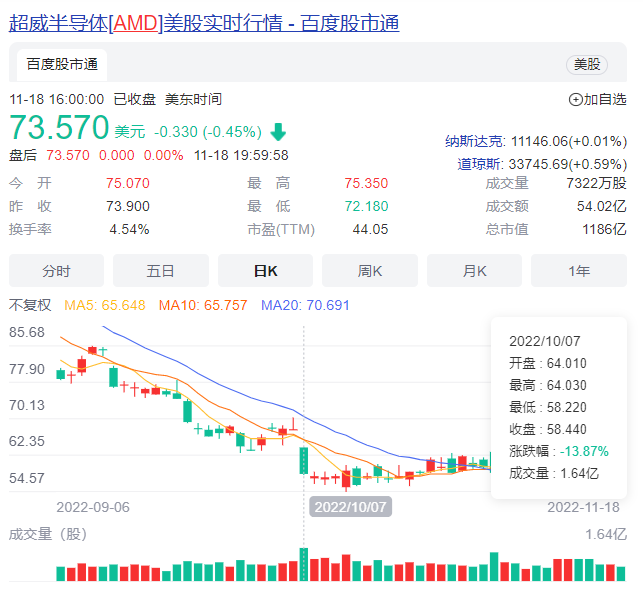This screenshot has height=591, width=643.
Task: Click the MA10: 65.757 indicator label
Action: click(x=203, y=305)
